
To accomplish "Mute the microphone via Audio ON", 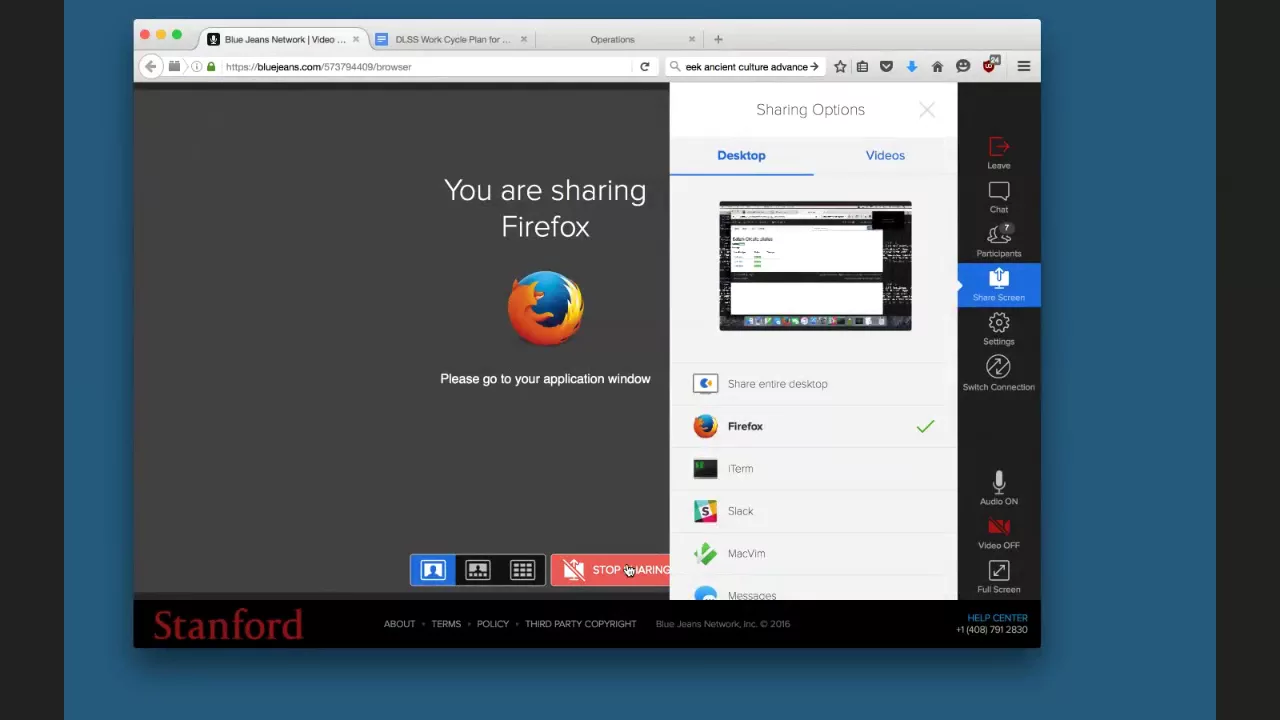I will tap(998, 488).
